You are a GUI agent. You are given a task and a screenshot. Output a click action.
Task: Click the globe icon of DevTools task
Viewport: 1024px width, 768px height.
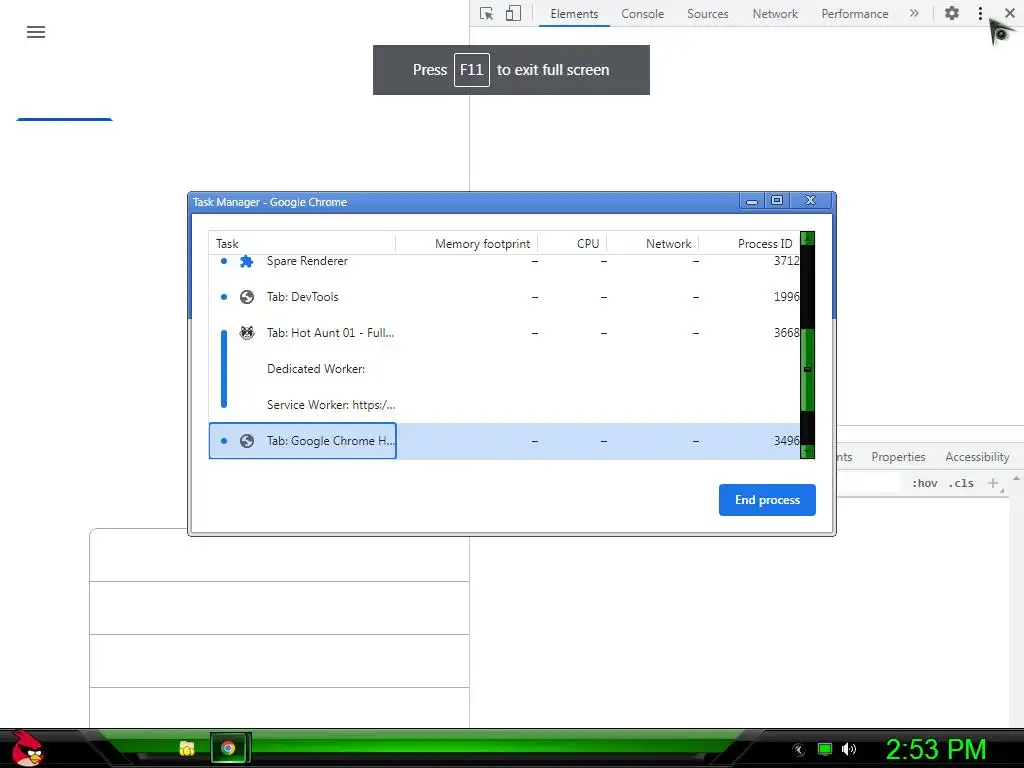point(246,297)
